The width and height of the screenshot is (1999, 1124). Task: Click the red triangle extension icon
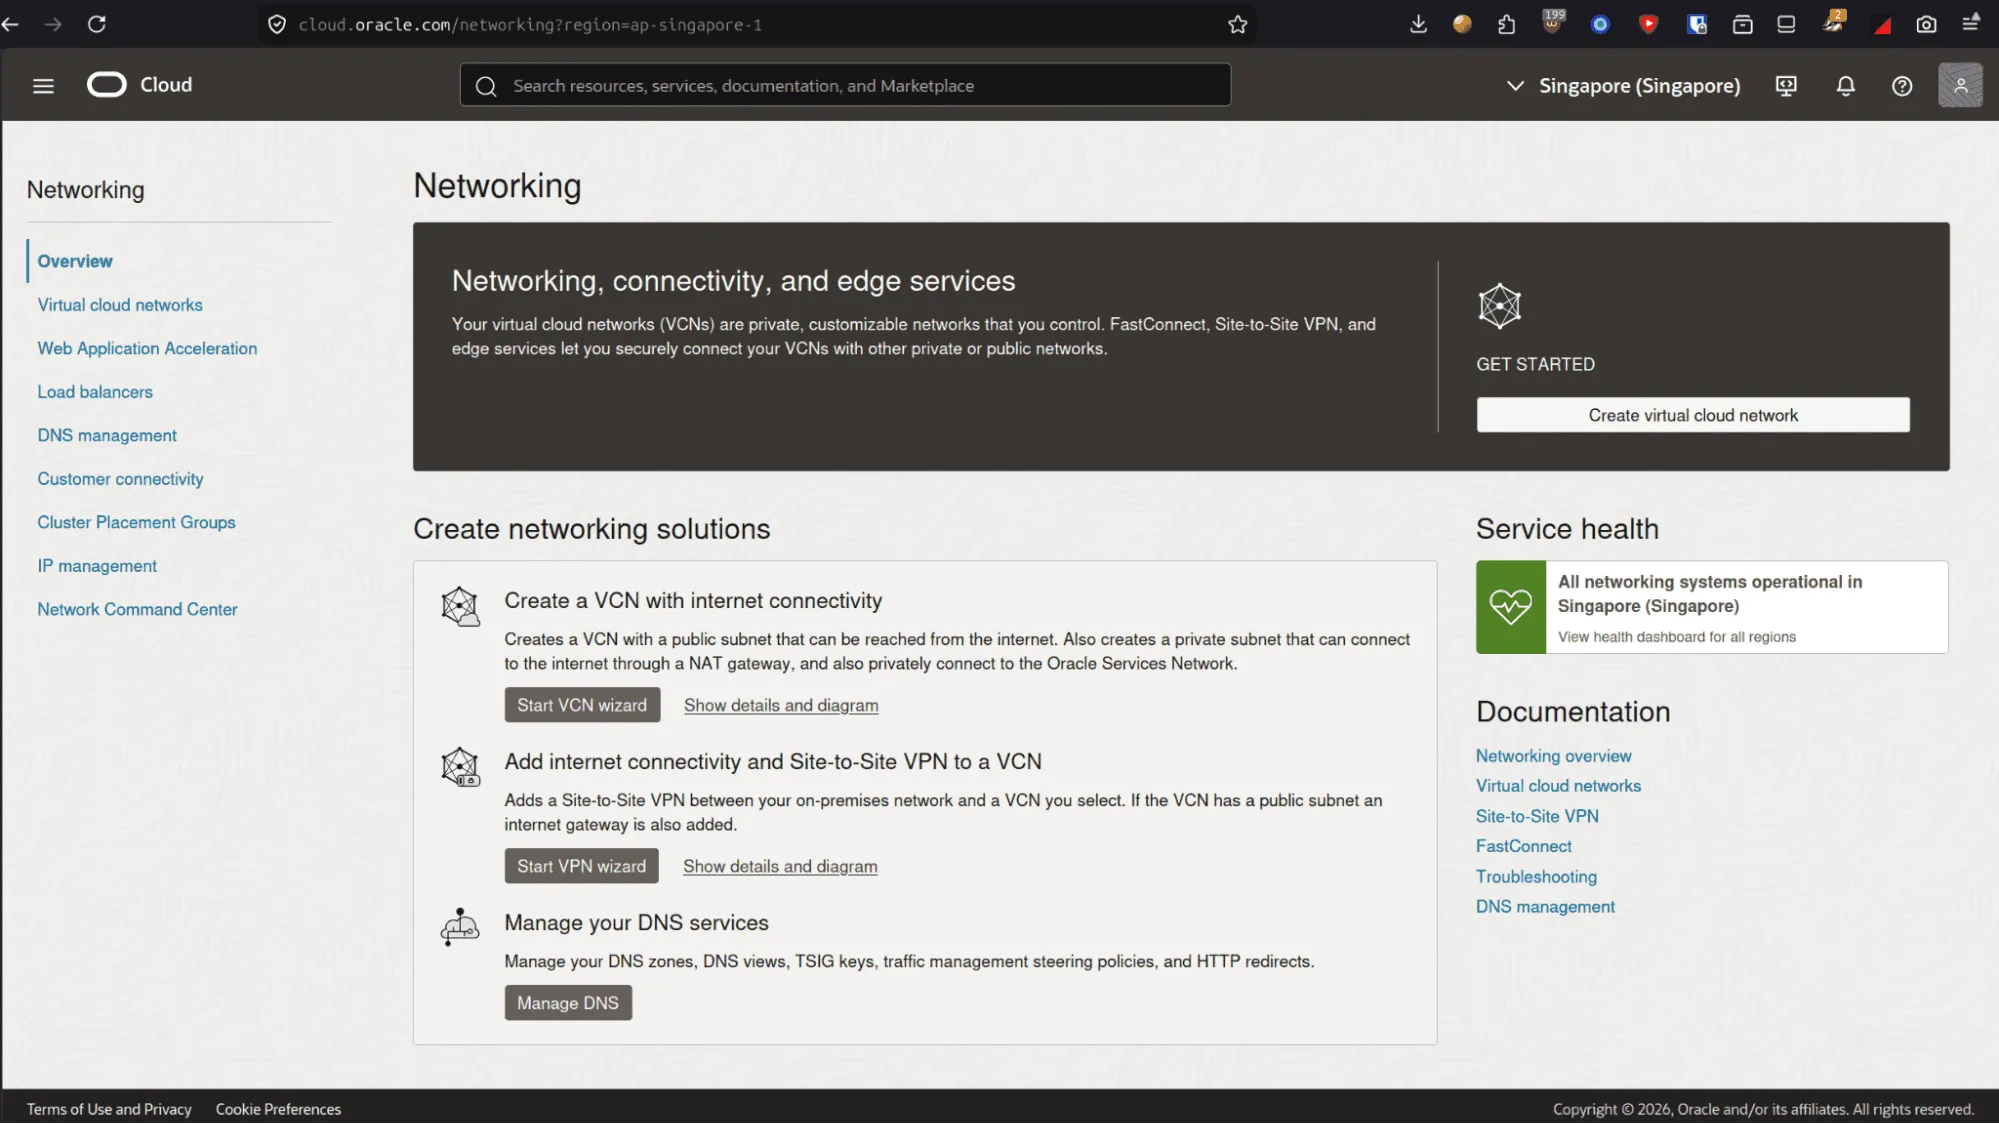(1882, 25)
